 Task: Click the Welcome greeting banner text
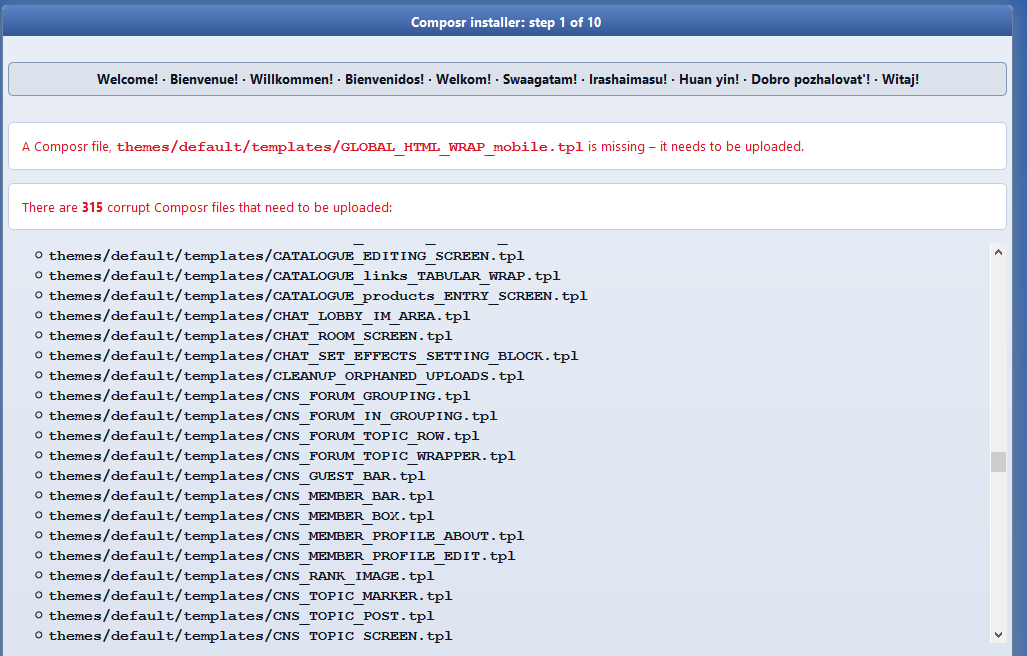508,79
